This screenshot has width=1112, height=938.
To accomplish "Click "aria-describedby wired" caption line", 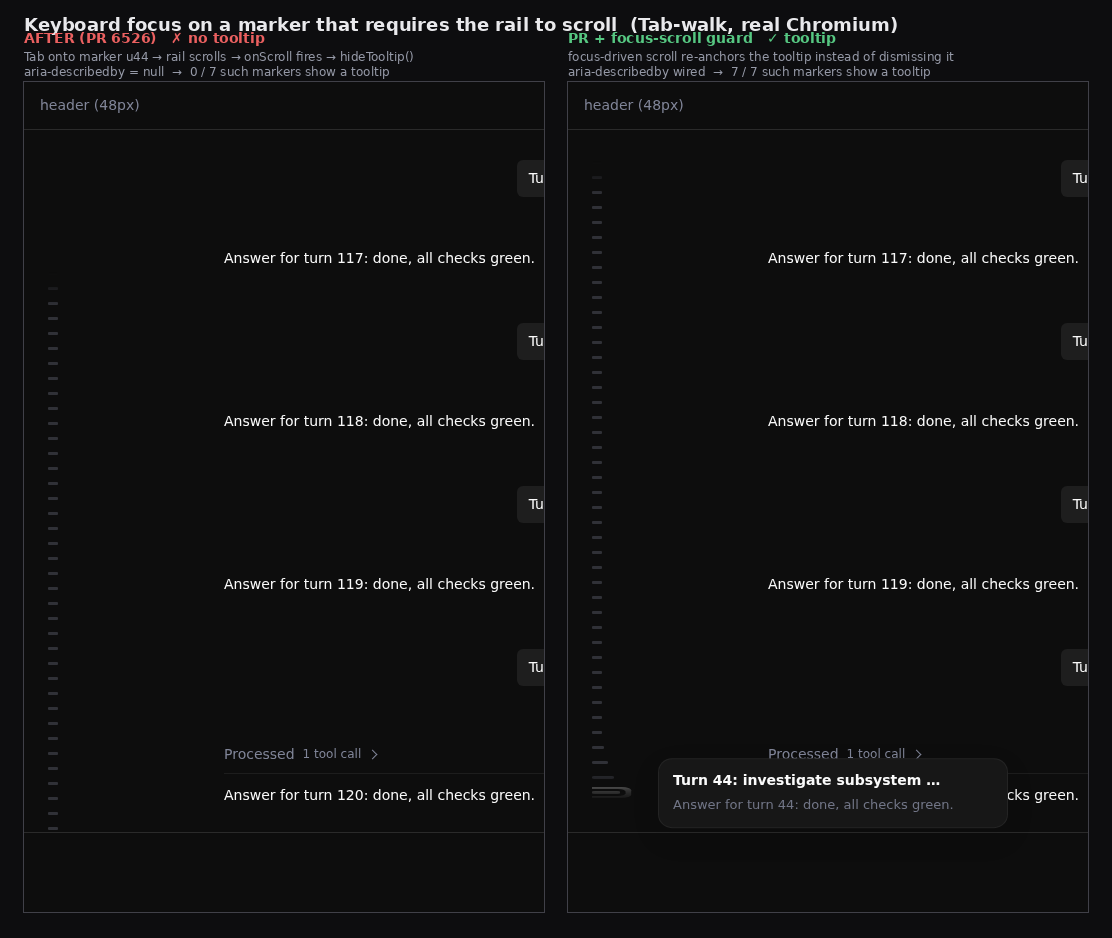I will pos(749,72).
